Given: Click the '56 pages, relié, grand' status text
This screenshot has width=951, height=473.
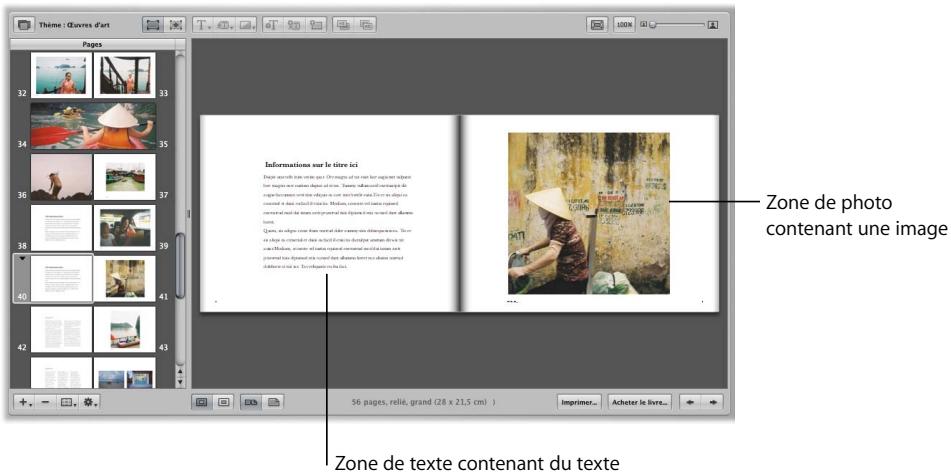Looking at the screenshot, I should tap(423, 402).
